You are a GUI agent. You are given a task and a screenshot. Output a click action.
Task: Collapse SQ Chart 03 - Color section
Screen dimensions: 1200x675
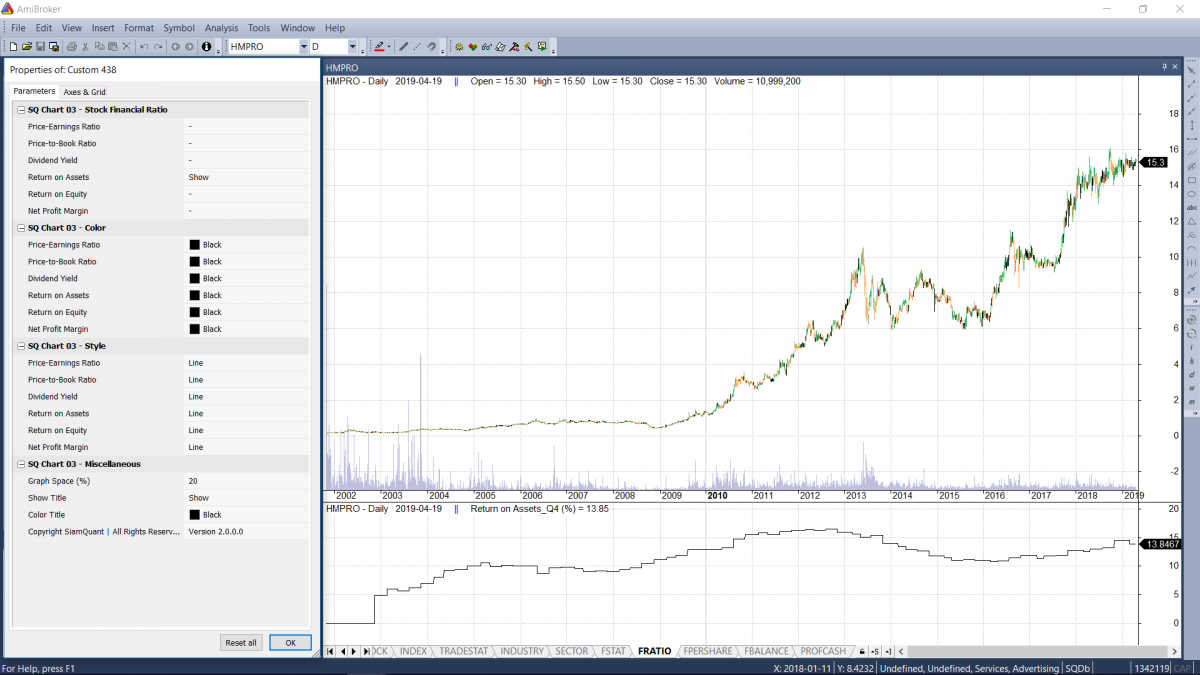coord(20,228)
